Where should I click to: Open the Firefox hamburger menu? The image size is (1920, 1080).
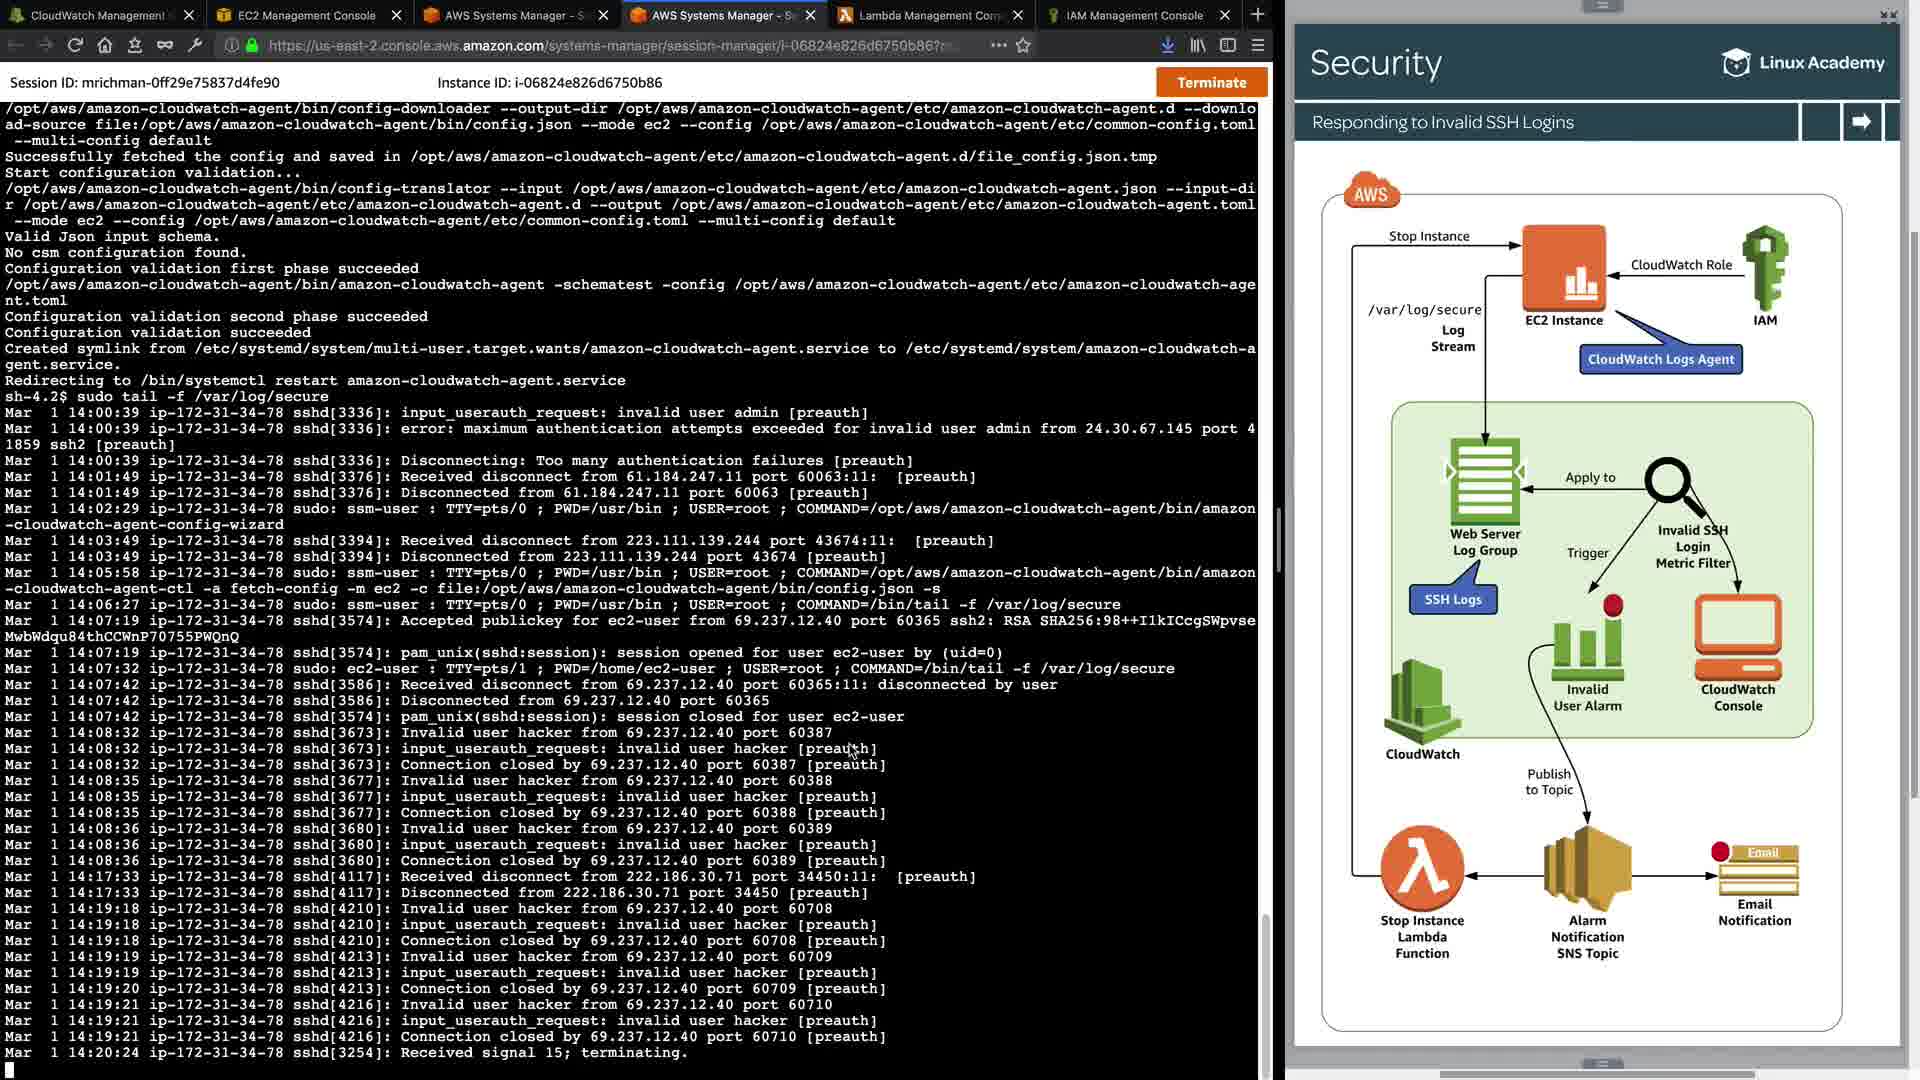(1258, 45)
